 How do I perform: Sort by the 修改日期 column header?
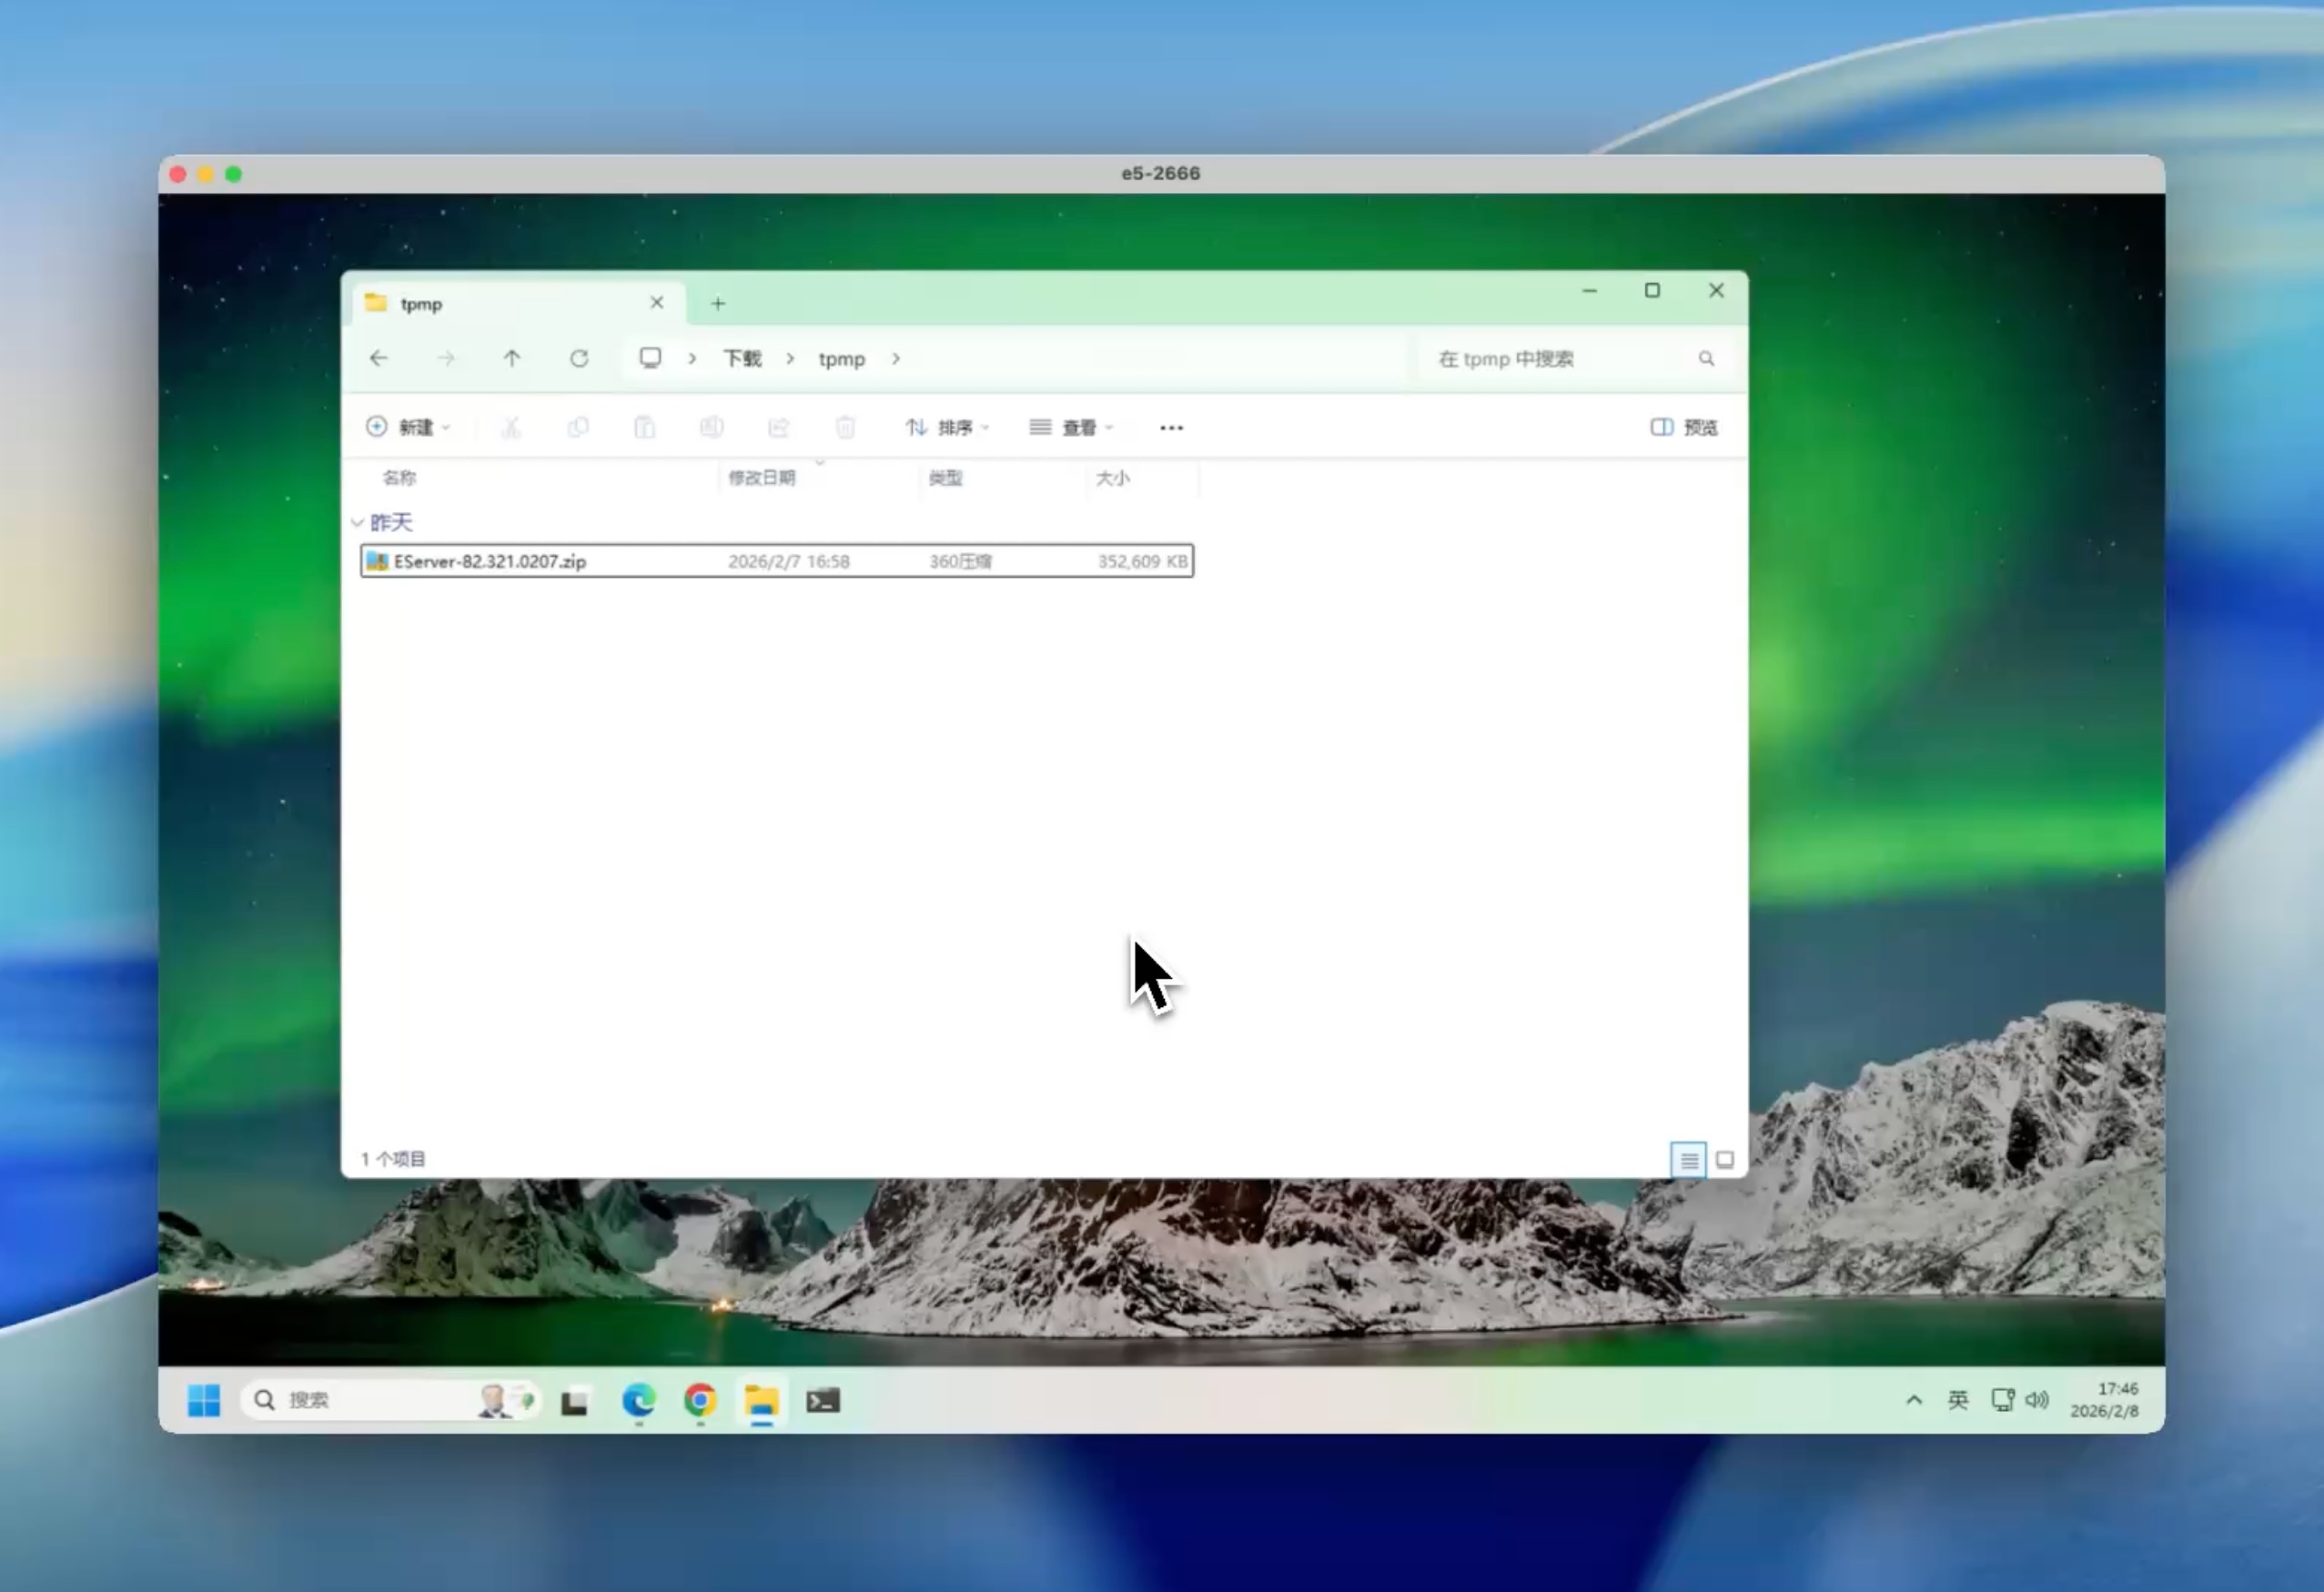click(762, 478)
